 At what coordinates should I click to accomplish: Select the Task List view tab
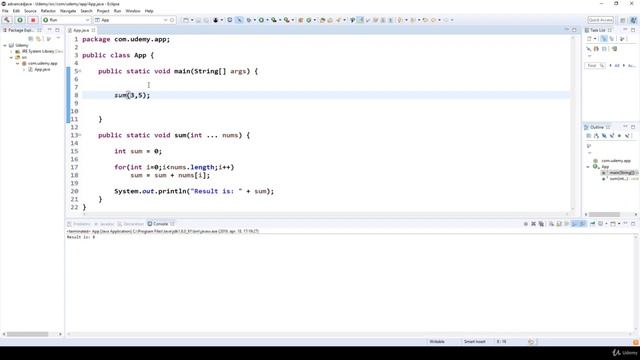click(598, 30)
